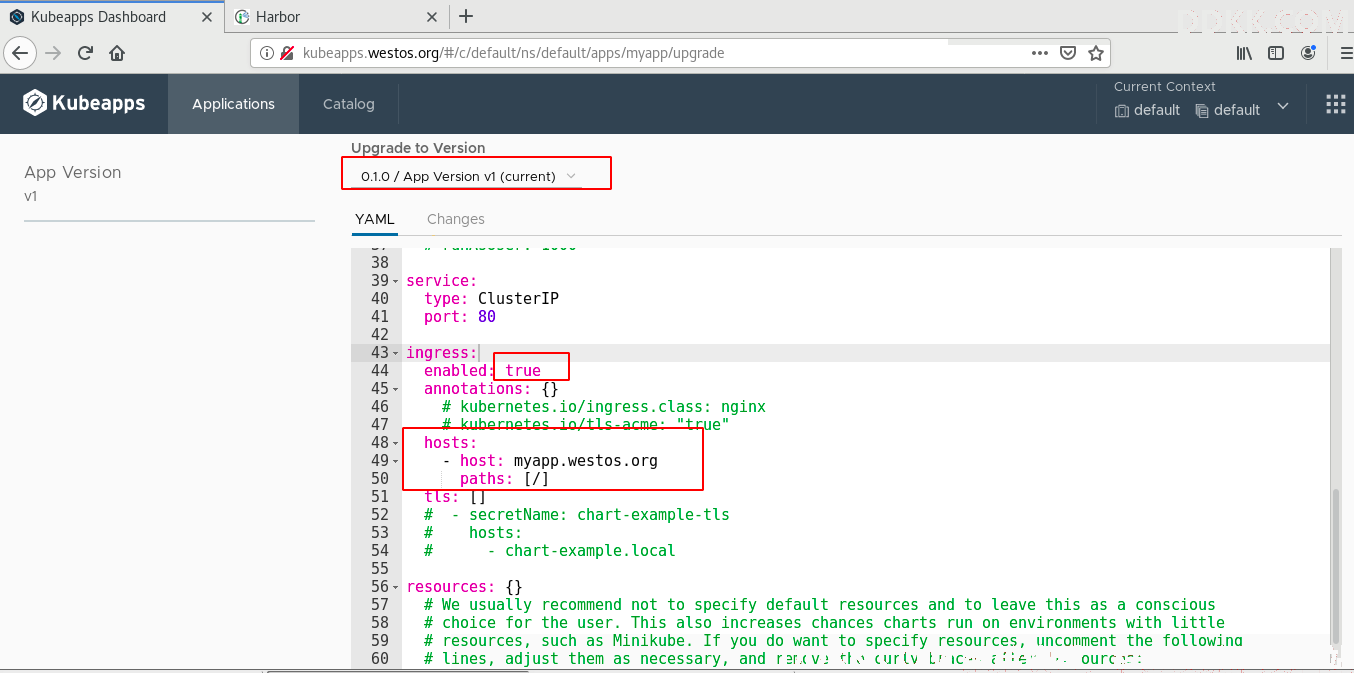Click the 'true' value on line 44
Image resolution: width=1354 pixels, height=673 pixels.
(x=523, y=371)
